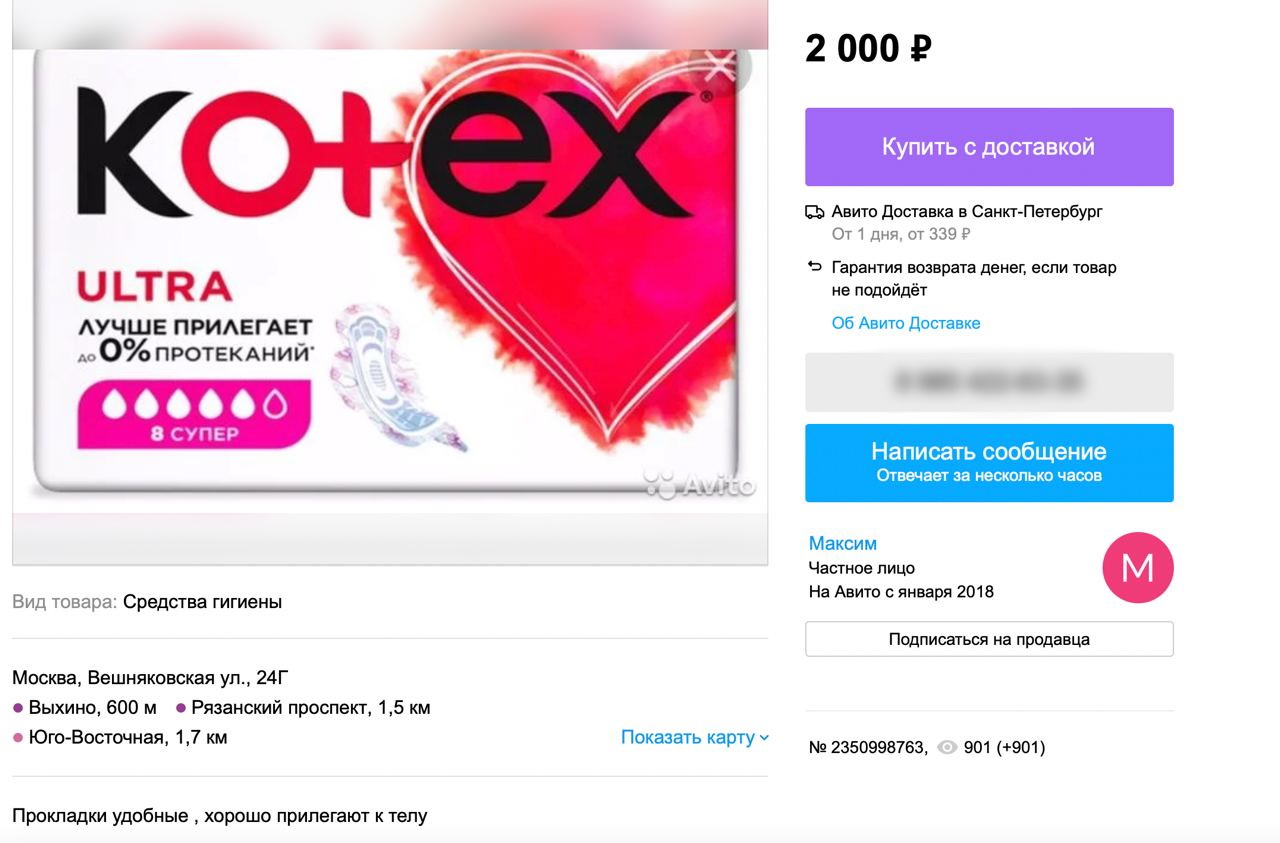
Task: Click the Юго-Восточная metro station marker
Action: click(18, 738)
